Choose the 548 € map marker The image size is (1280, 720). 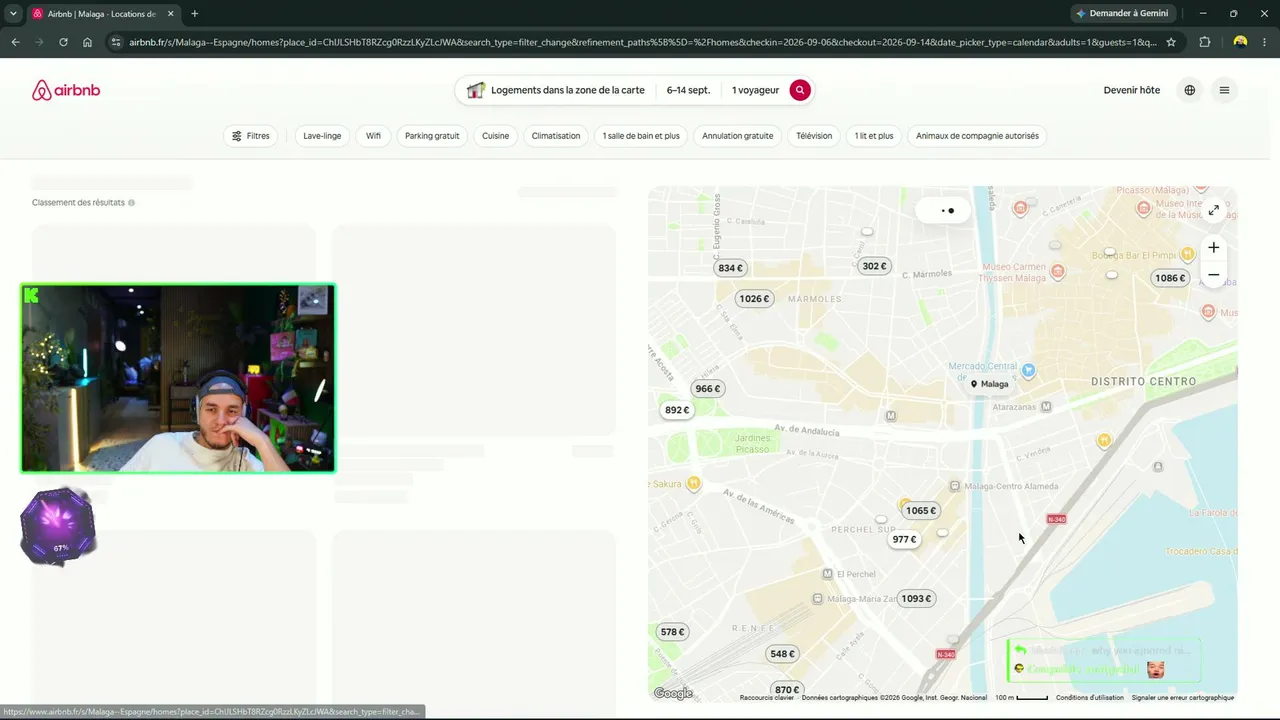782,654
